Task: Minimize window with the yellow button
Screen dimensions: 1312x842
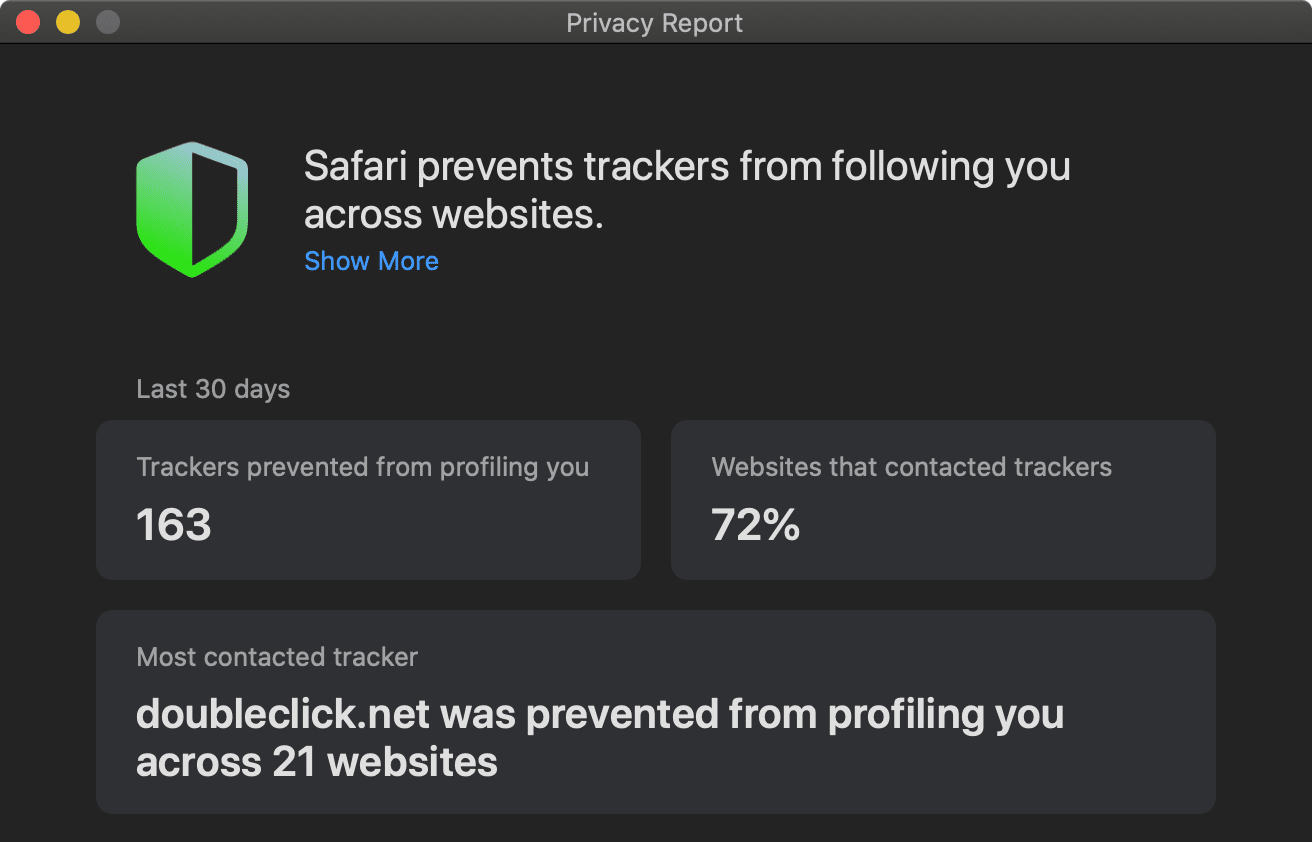Action: 68,22
